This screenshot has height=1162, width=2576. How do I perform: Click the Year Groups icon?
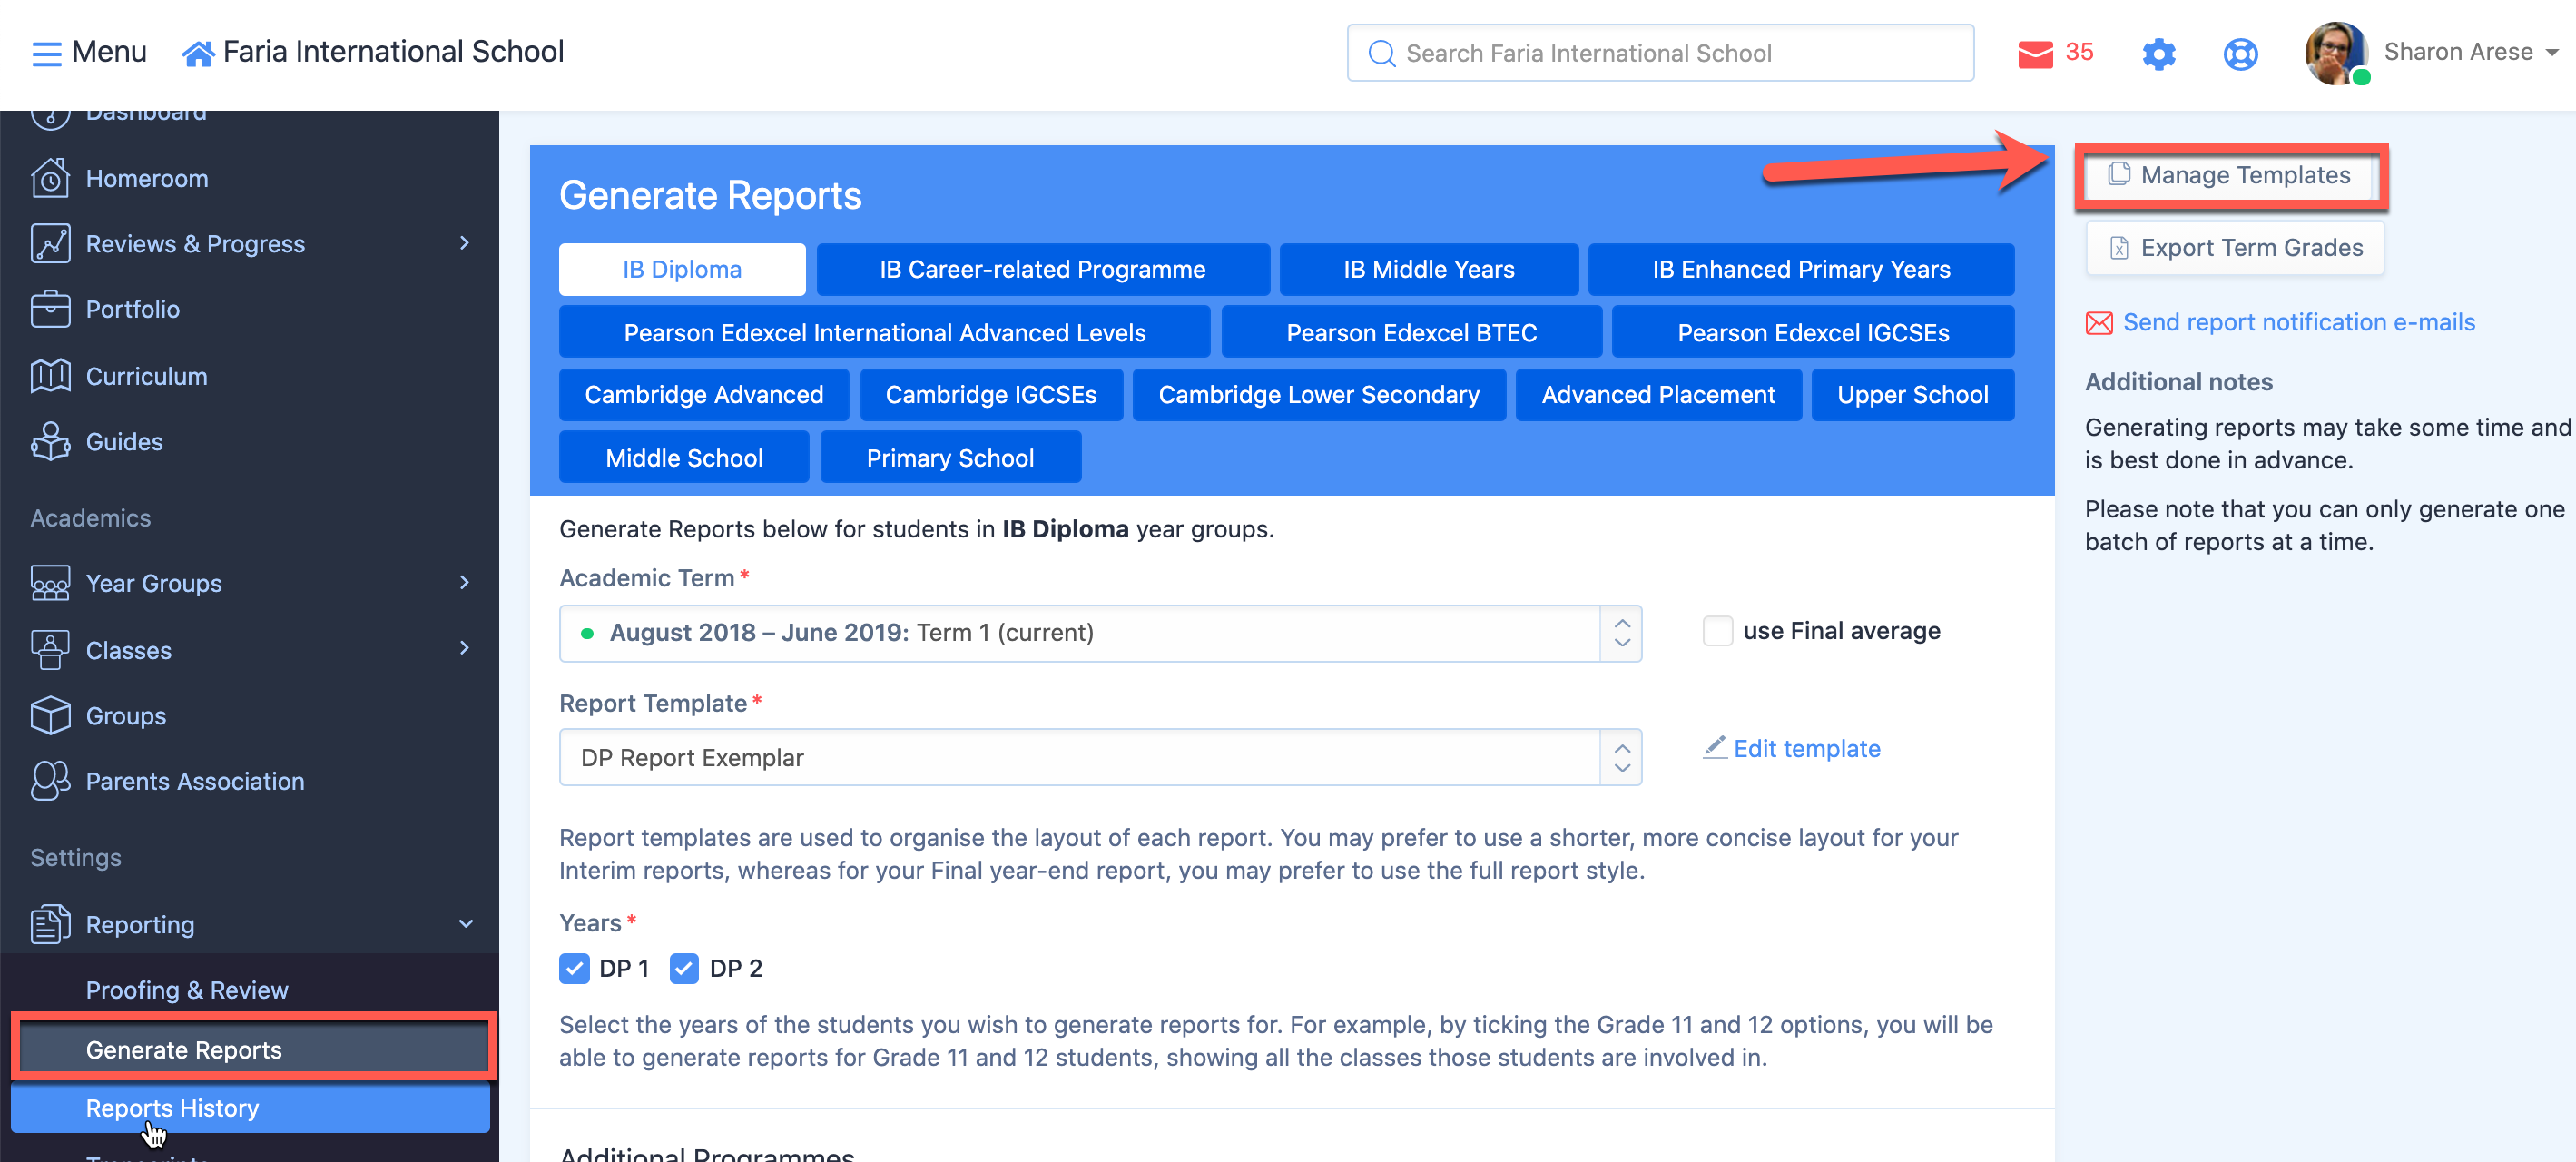(x=50, y=583)
